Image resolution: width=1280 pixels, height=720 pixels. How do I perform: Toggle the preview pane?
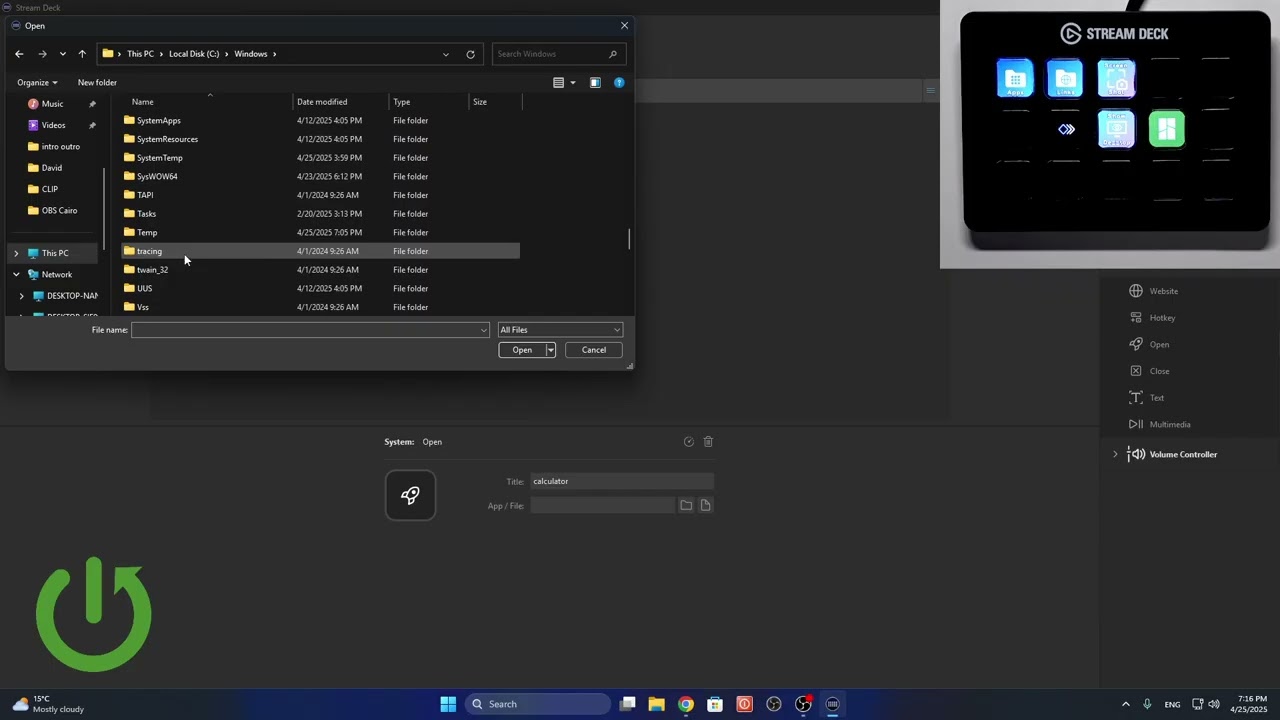(595, 83)
